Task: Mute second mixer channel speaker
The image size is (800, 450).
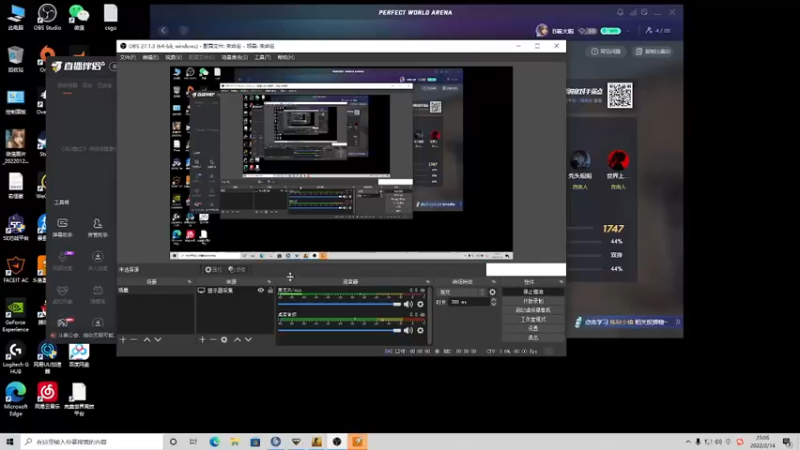Action: coord(408,330)
